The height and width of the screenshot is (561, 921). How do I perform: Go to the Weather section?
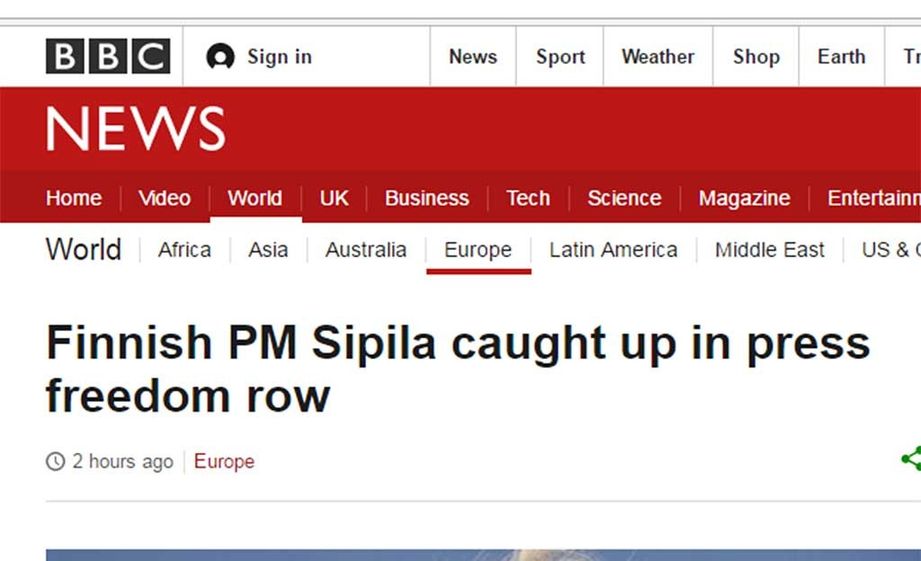point(657,57)
